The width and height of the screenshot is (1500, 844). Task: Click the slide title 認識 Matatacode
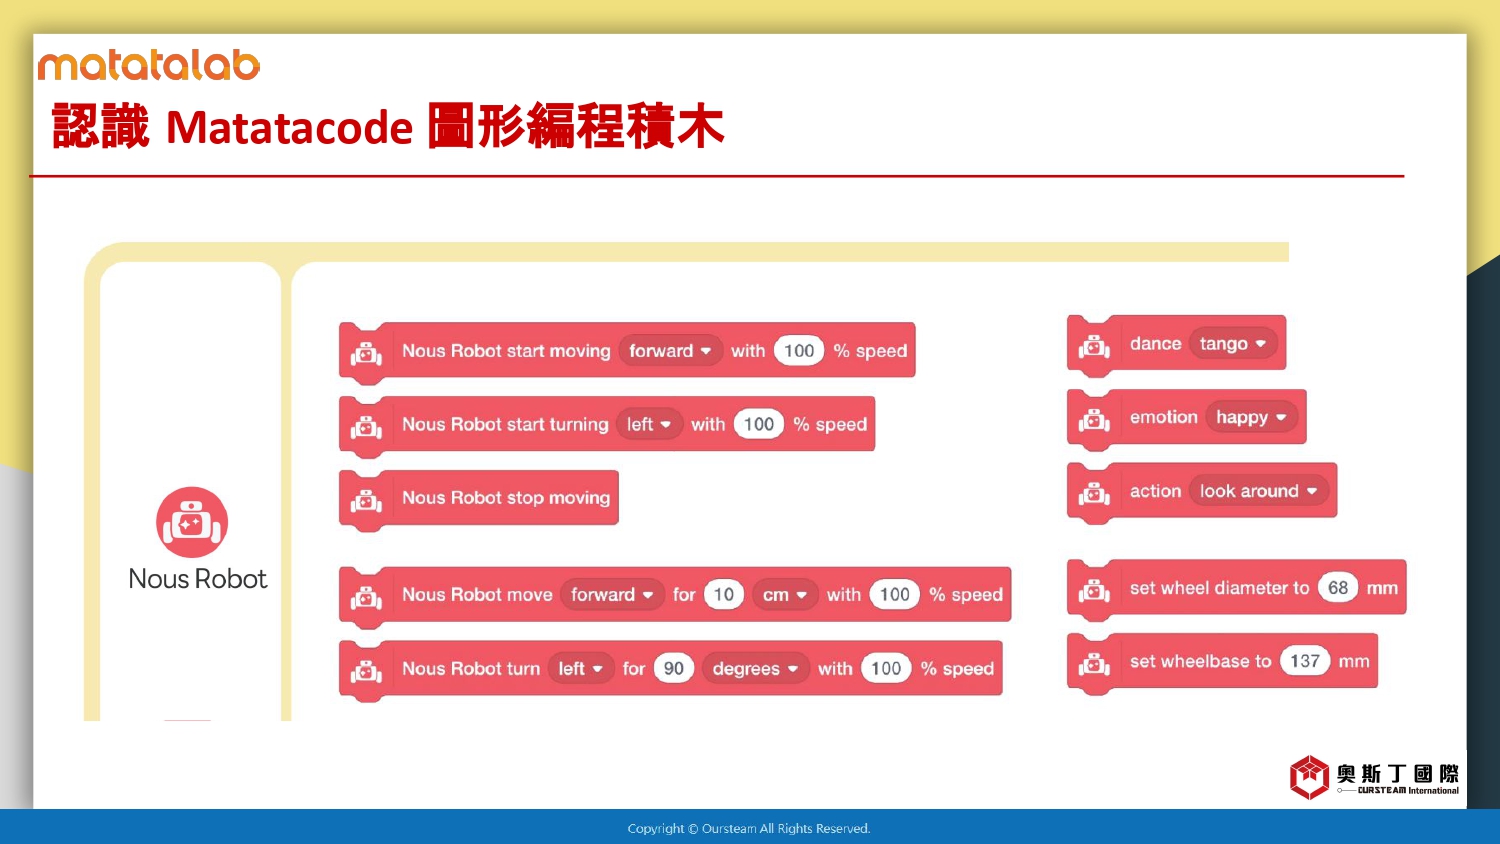tap(388, 127)
